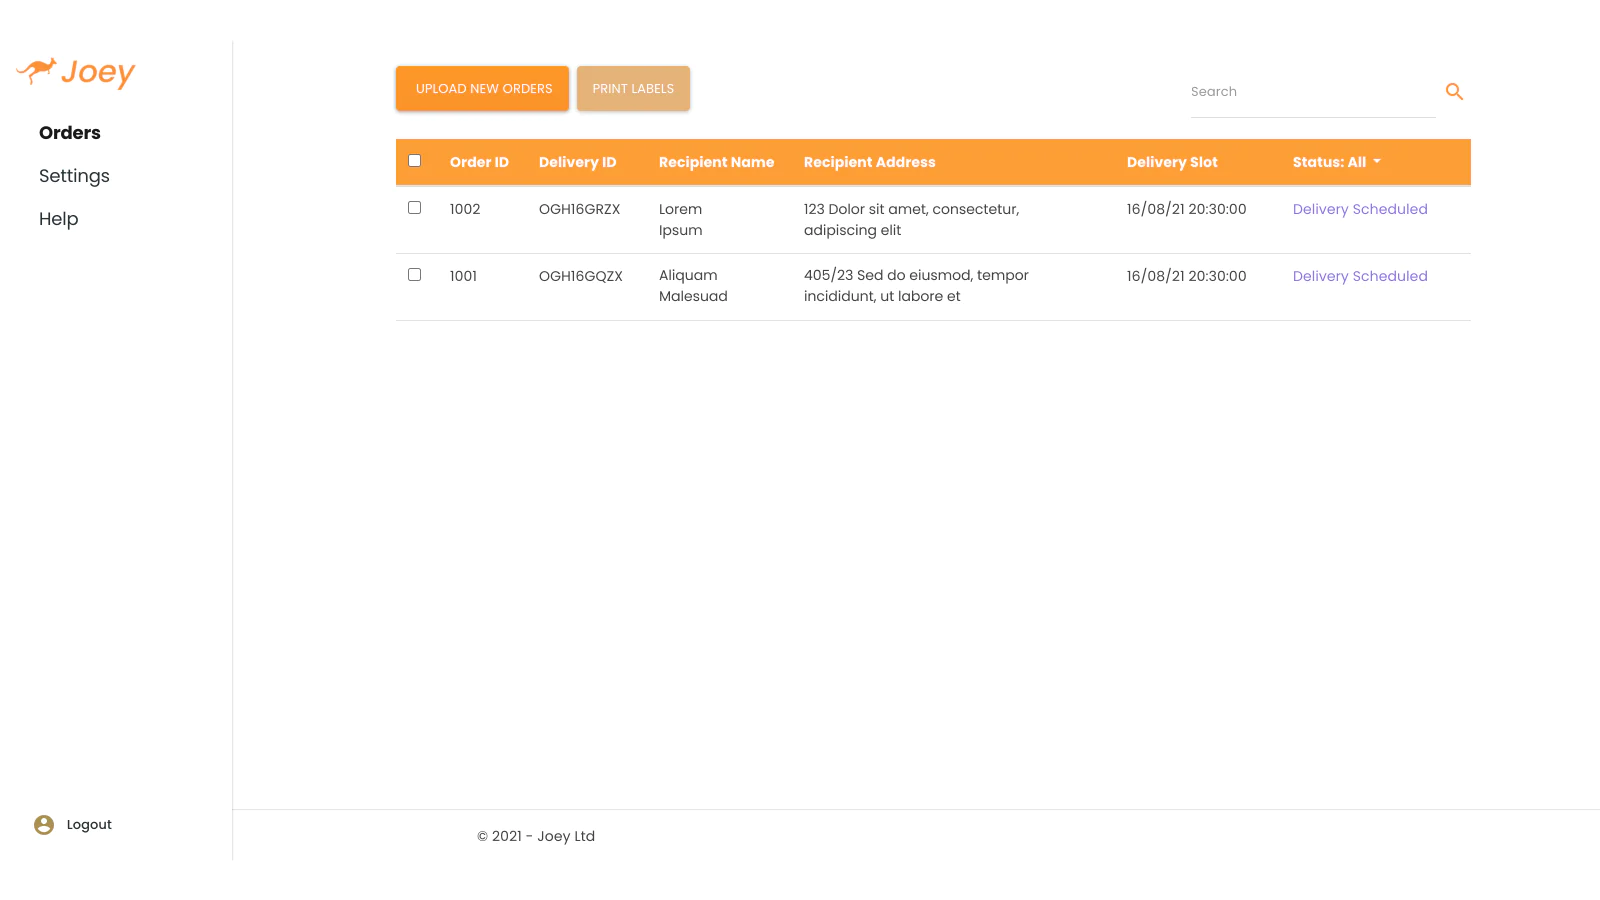Focus the Search input field

(1313, 92)
